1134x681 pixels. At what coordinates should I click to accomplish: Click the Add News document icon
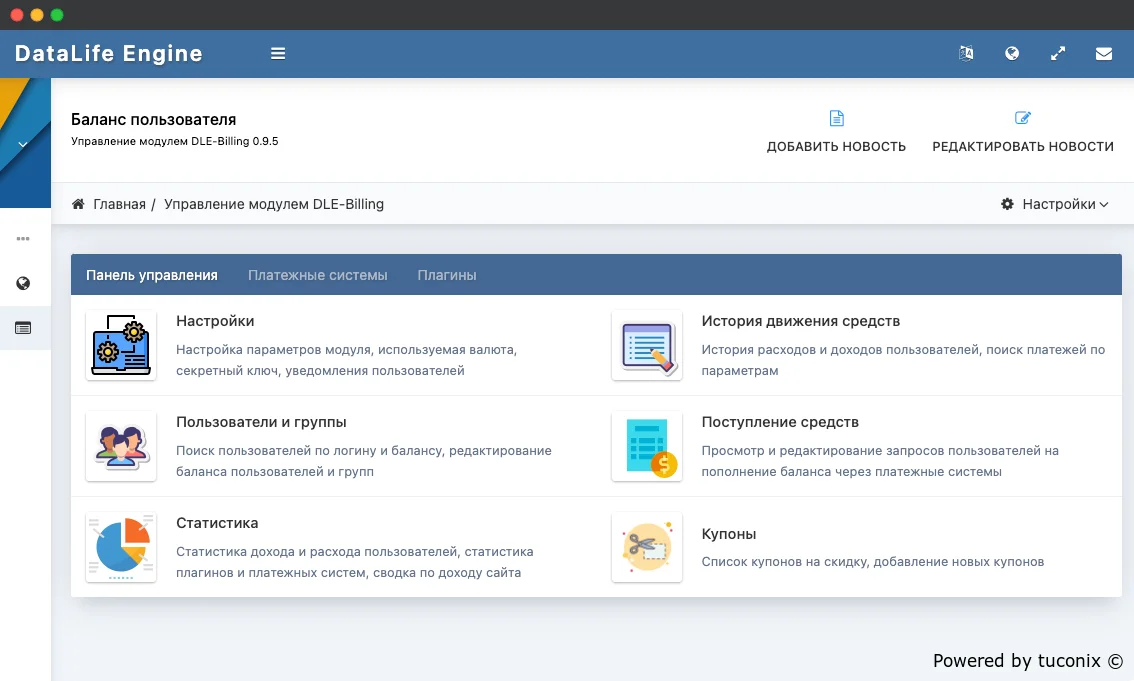(837, 118)
